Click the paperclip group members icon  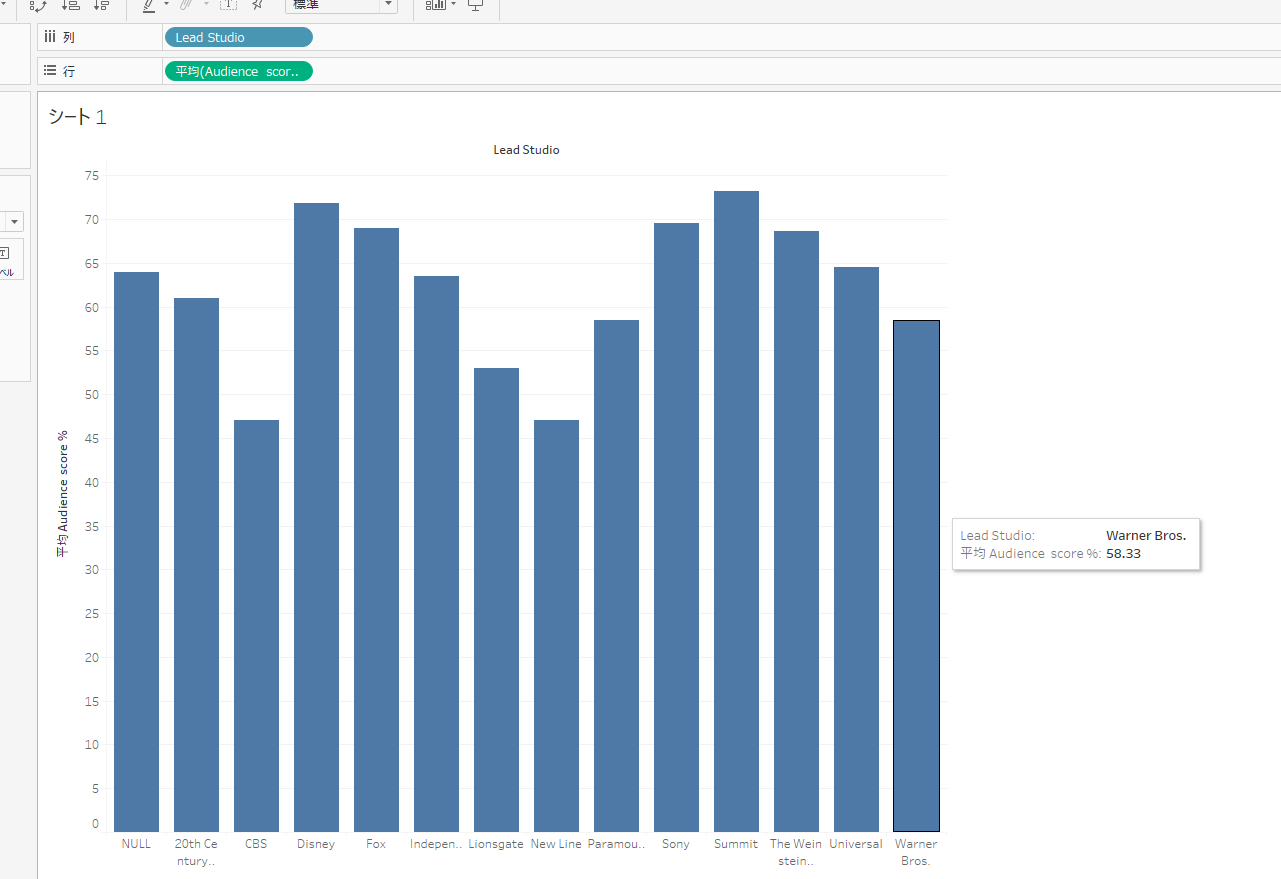pos(186,5)
